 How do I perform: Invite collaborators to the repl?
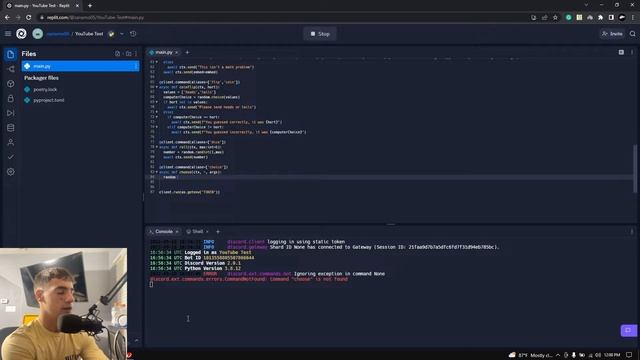click(612, 33)
